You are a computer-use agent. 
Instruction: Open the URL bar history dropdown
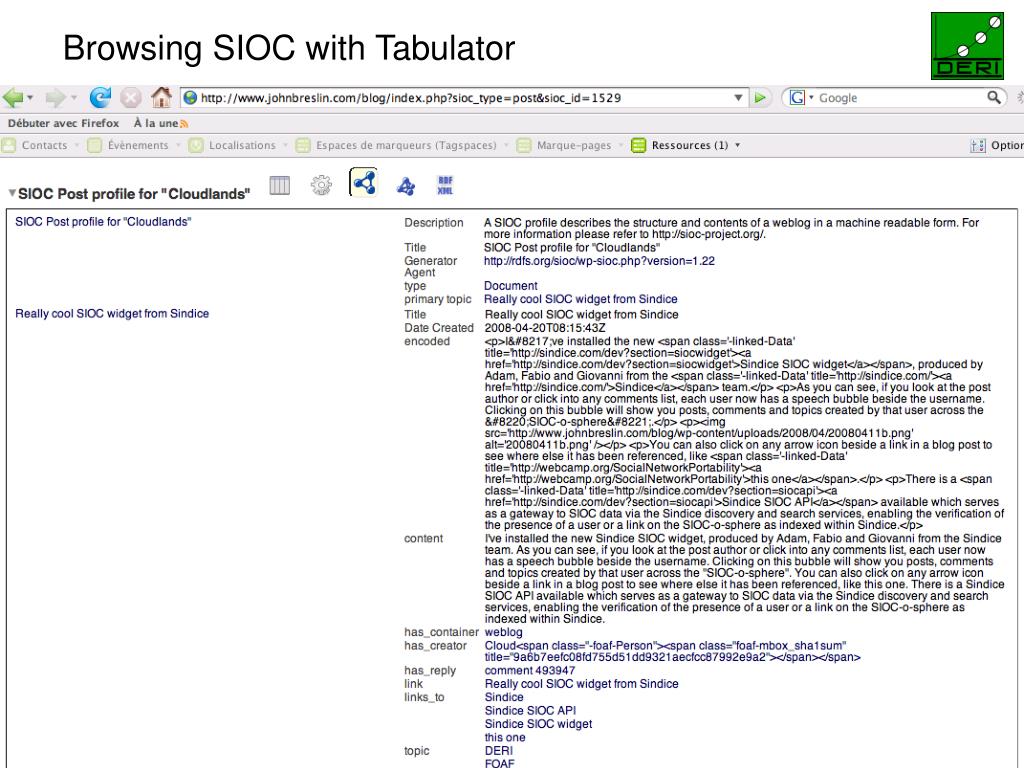point(738,98)
